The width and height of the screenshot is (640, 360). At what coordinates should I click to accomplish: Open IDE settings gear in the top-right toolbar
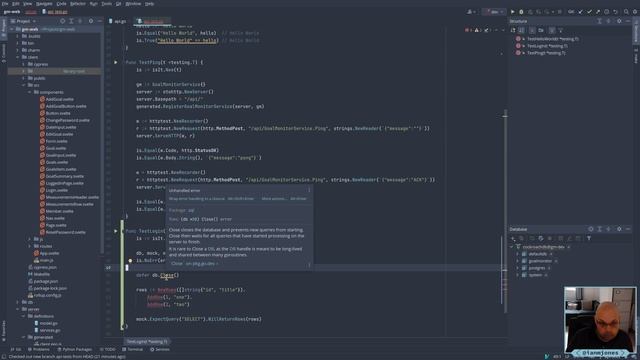pyautogui.click(x=635, y=12)
